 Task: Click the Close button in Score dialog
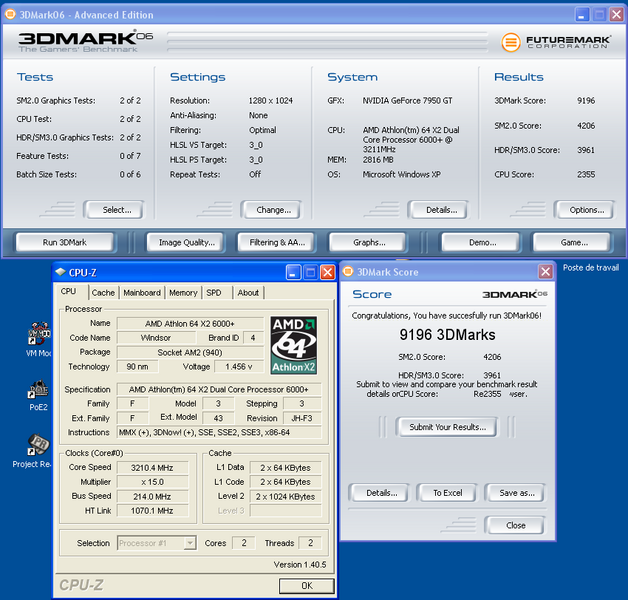(515, 525)
